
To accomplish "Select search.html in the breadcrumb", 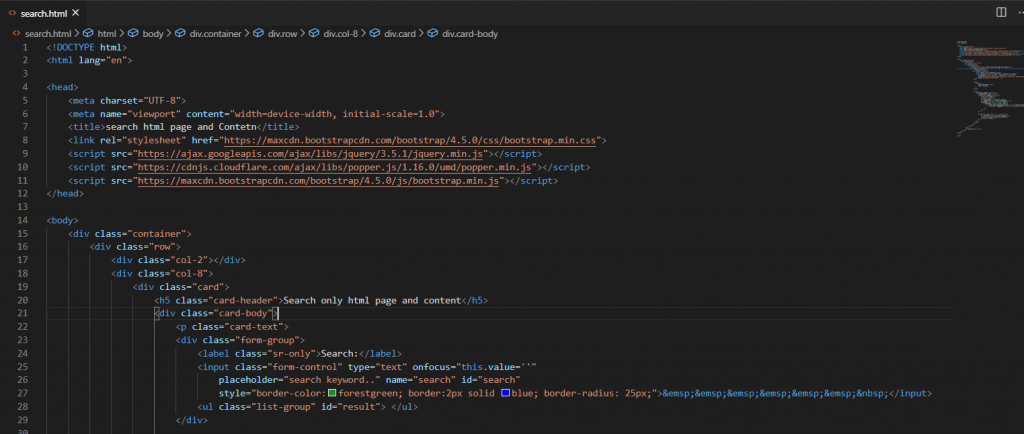I will 48,33.
